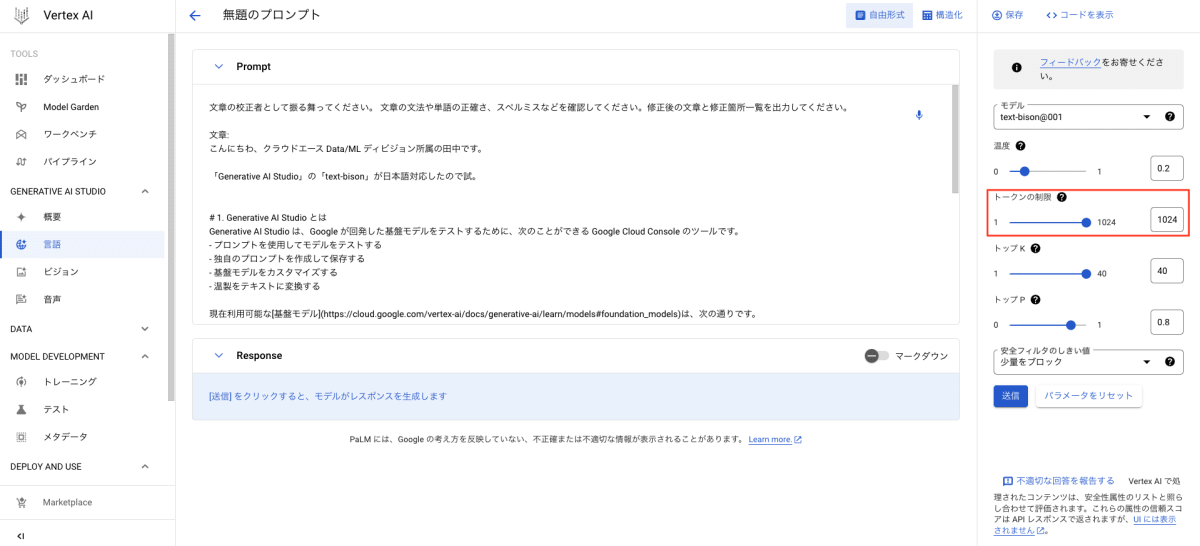Viewport: 1200px width, 546px height.
Task: Collapse the Response panel chevron
Action: (x=219, y=355)
